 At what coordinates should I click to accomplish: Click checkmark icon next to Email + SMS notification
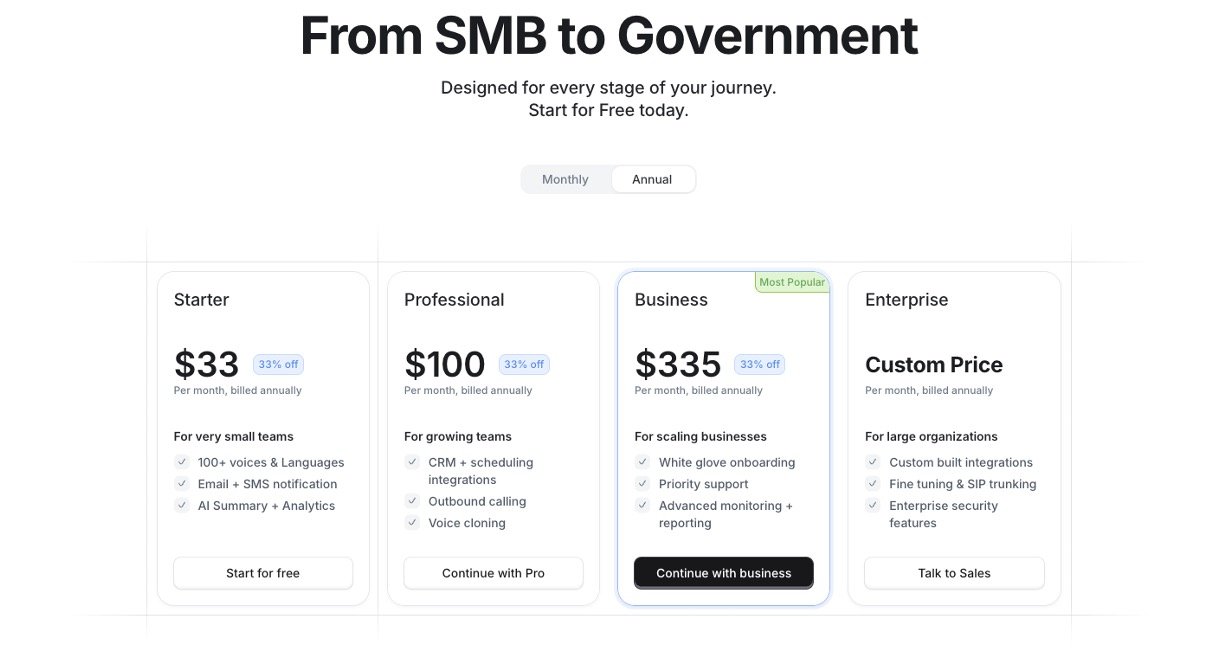[x=182, y=484]
